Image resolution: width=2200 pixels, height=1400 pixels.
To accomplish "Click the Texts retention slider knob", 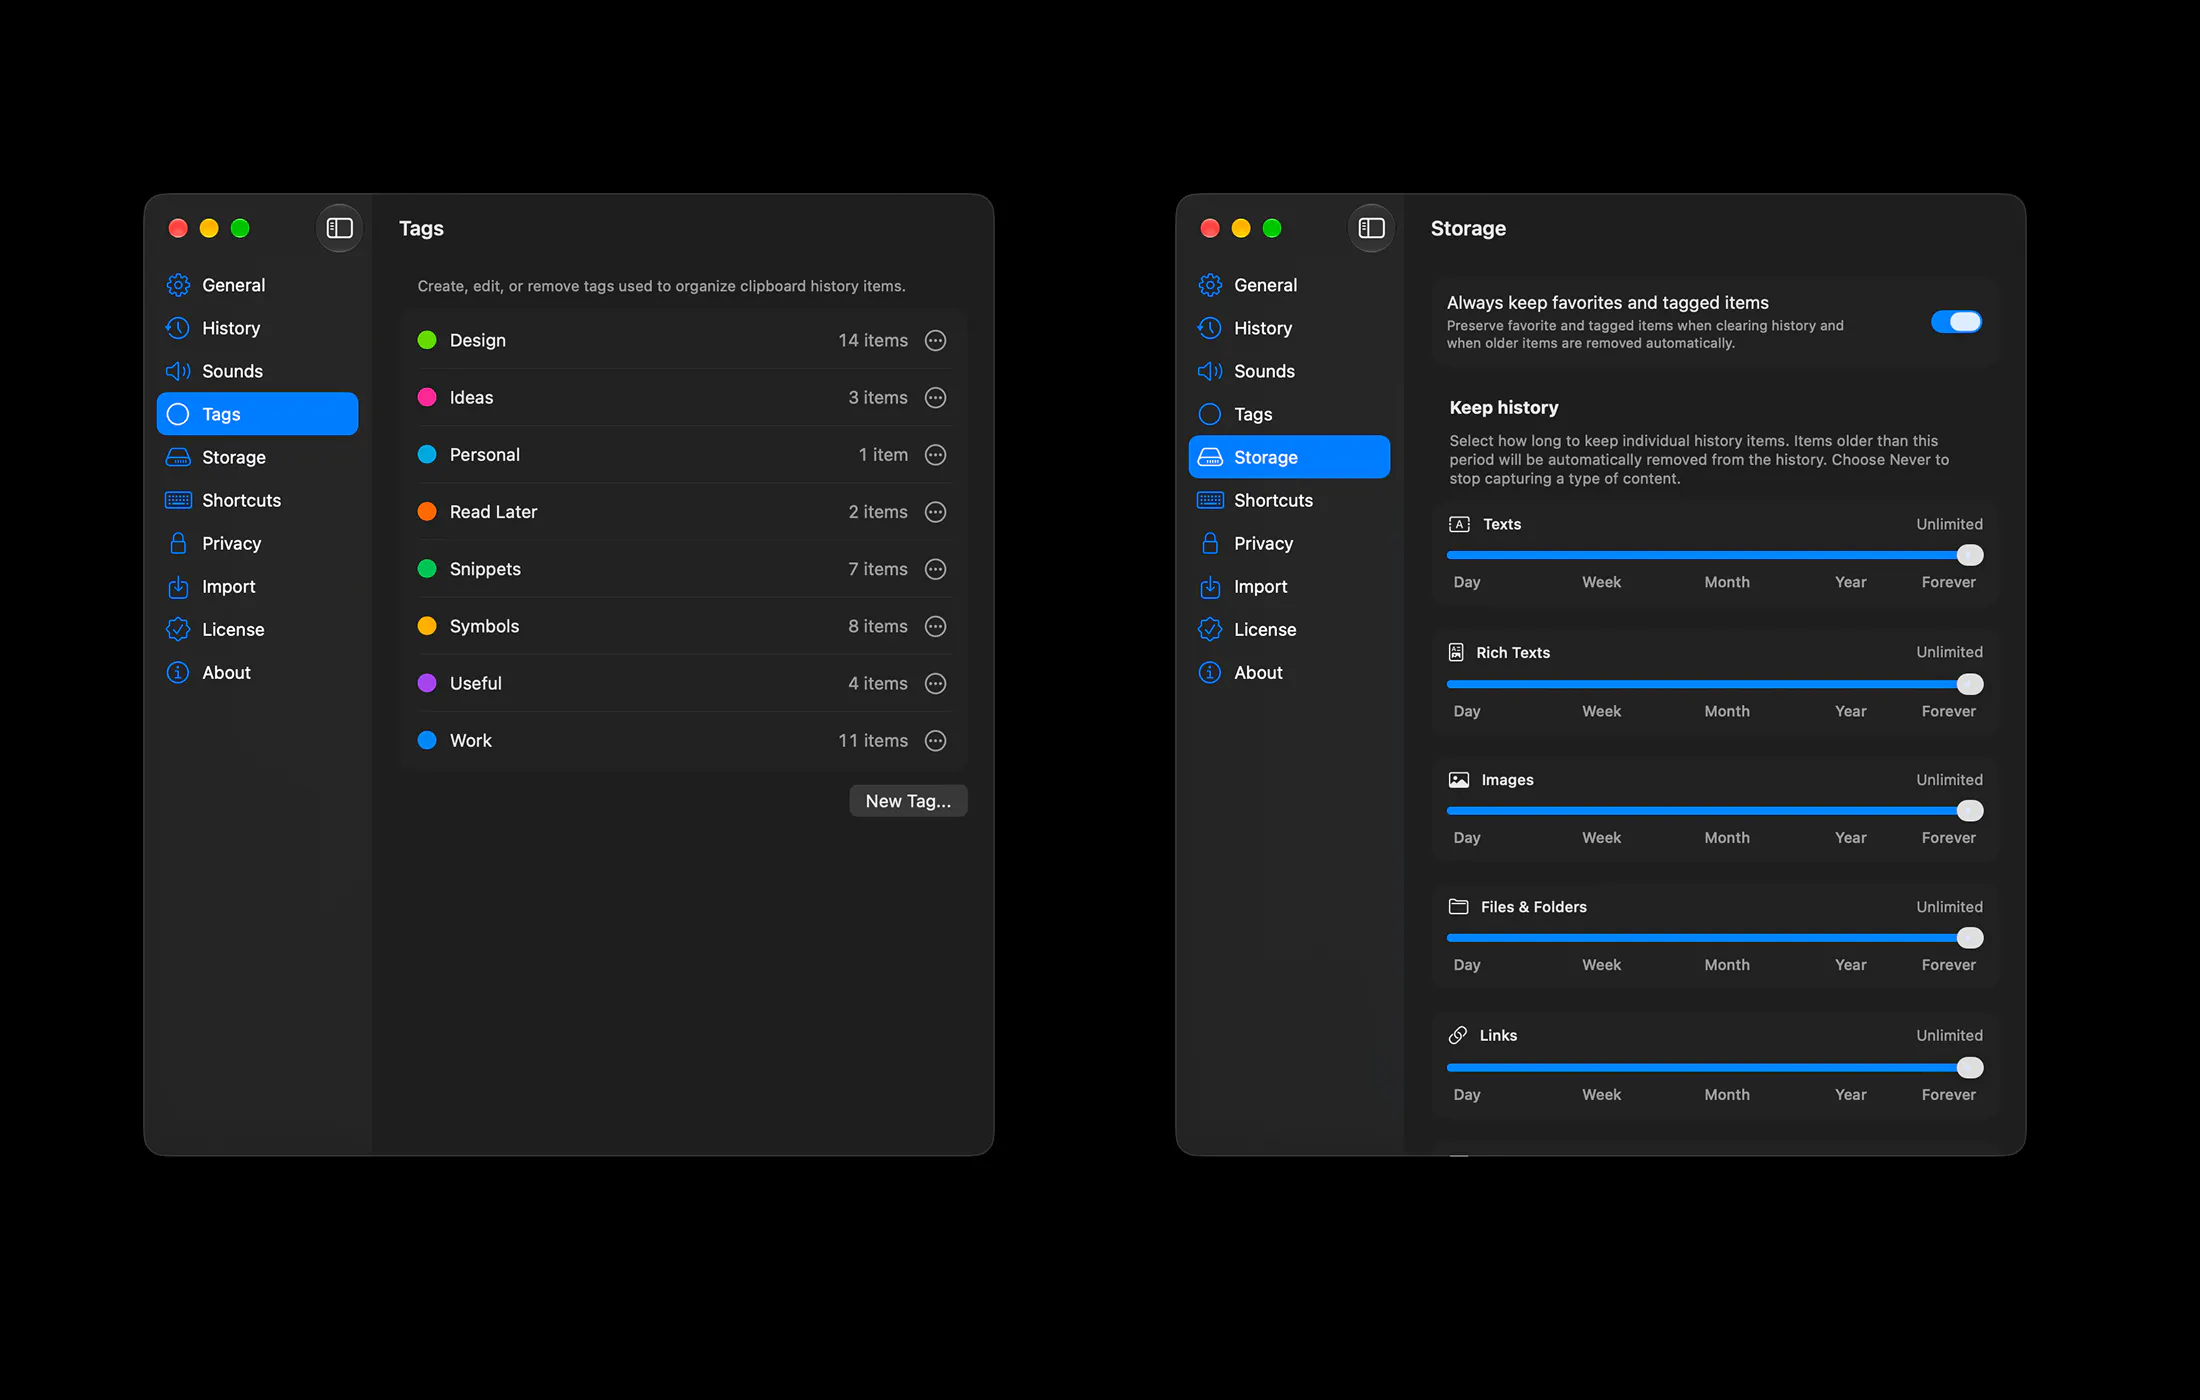I will (x=1969, y=555).
